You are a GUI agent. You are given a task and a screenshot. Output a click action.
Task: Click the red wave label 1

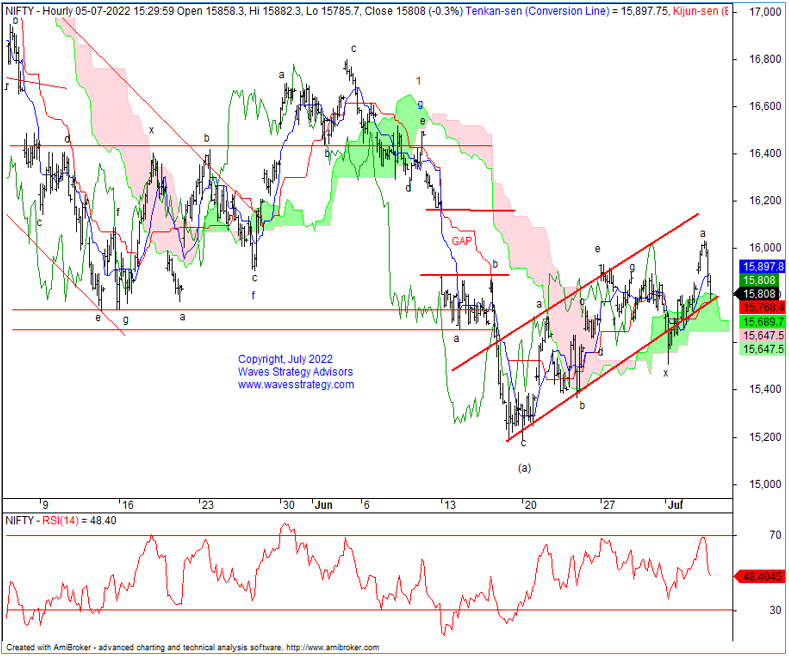point(419,80)
